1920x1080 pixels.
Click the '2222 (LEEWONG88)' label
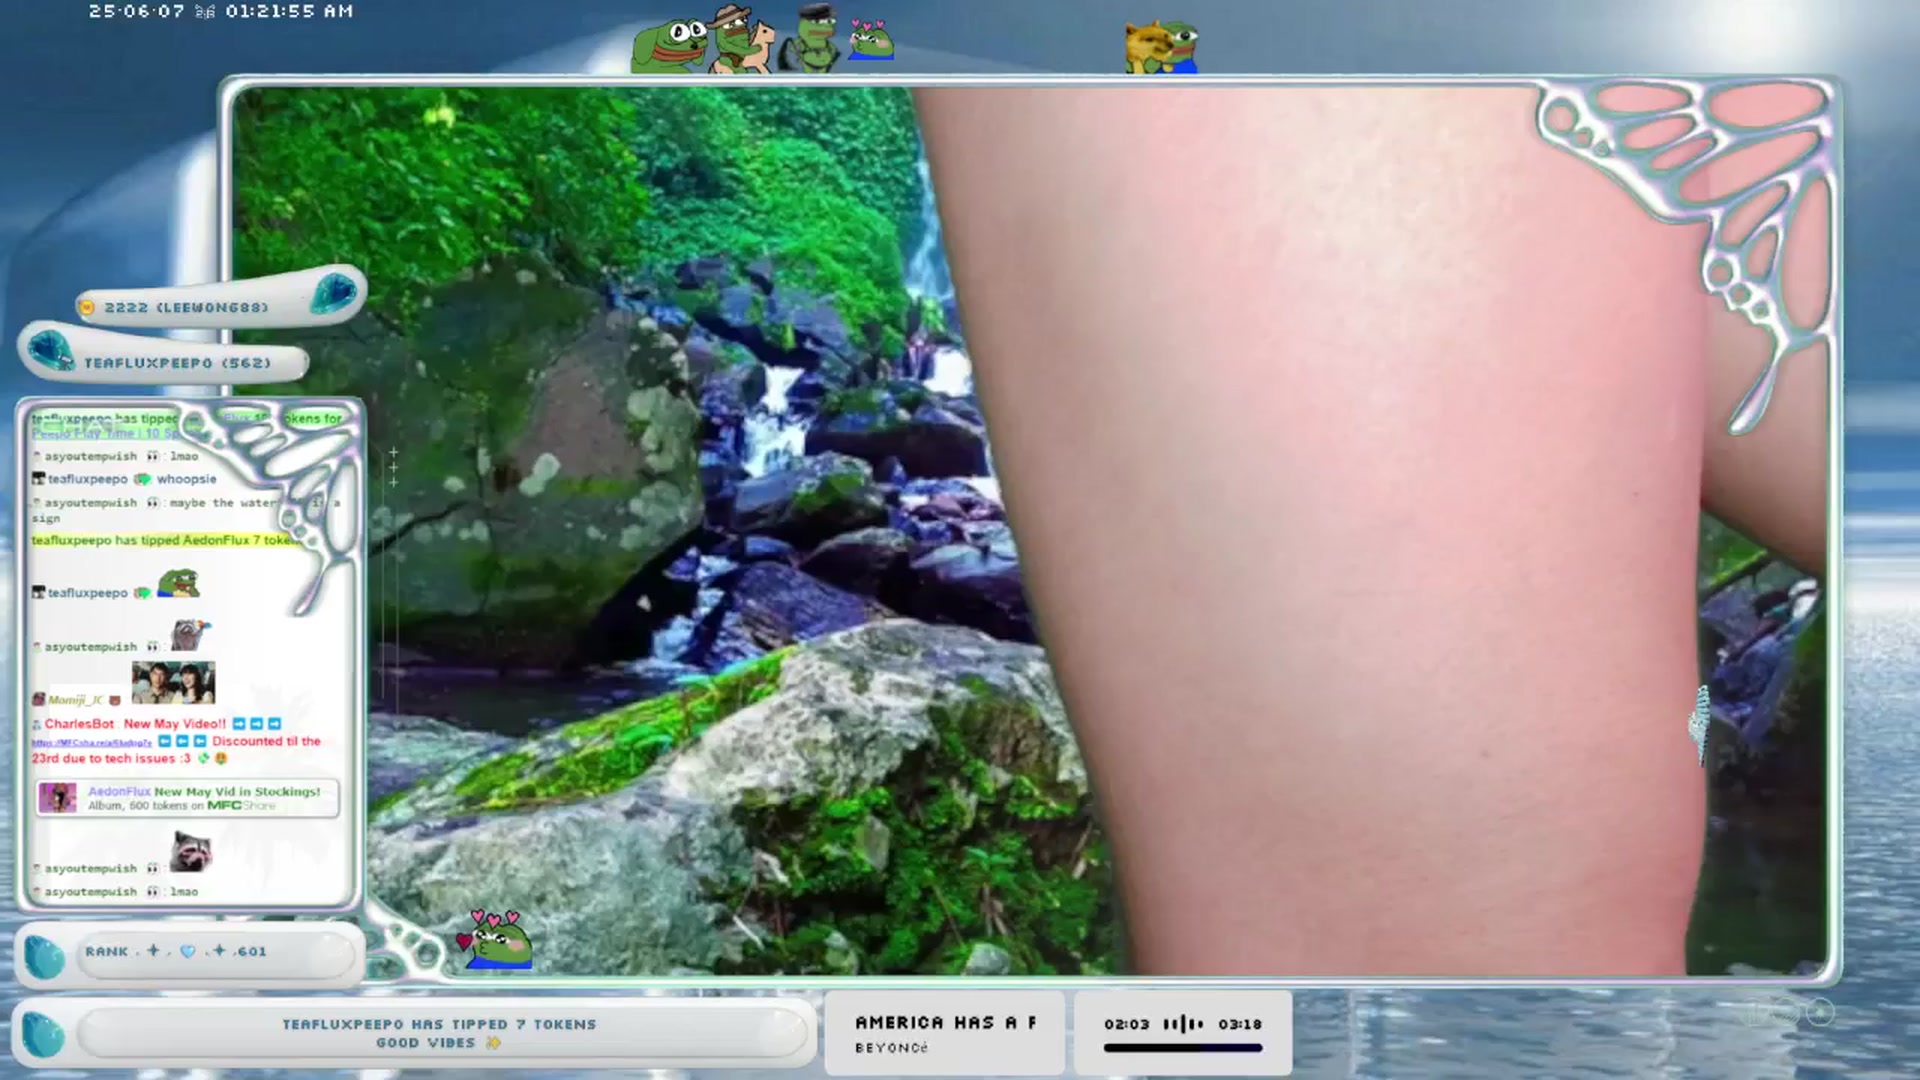pyautogui.click(x=186, y=308)
